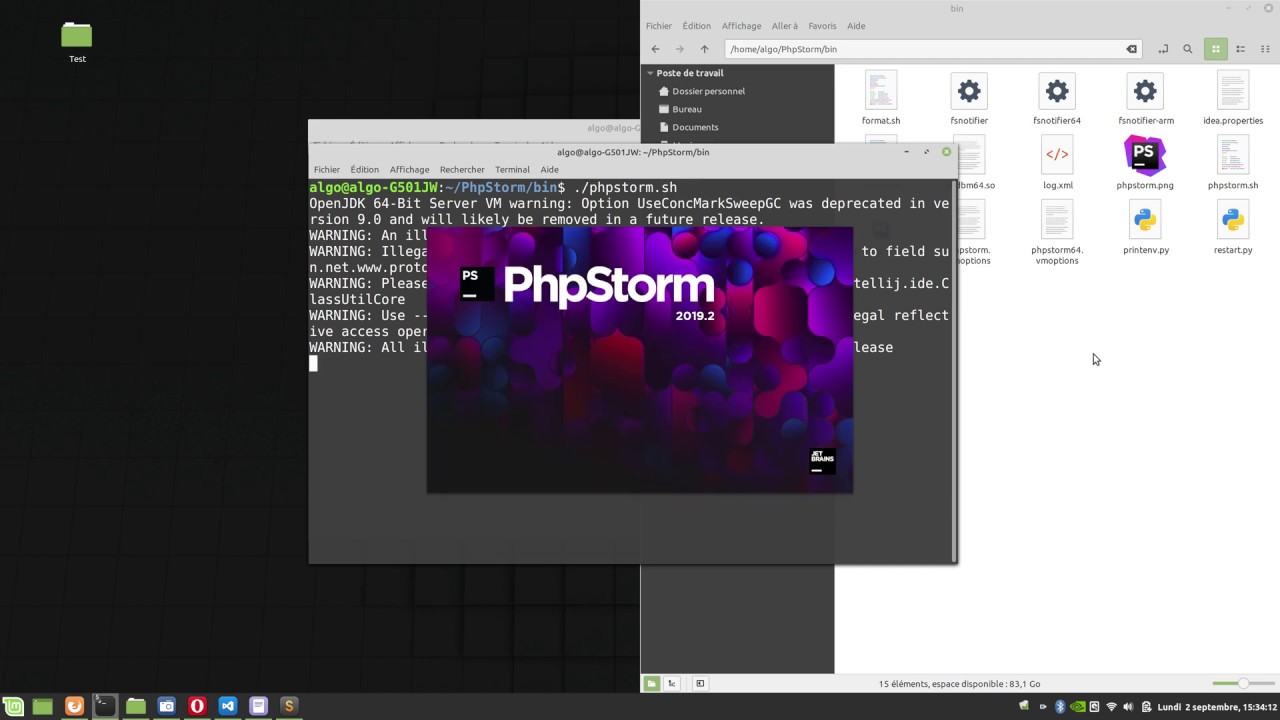Select the idea.properties file
This screenshot has width=1280, height=720.
pos(1233,99)
